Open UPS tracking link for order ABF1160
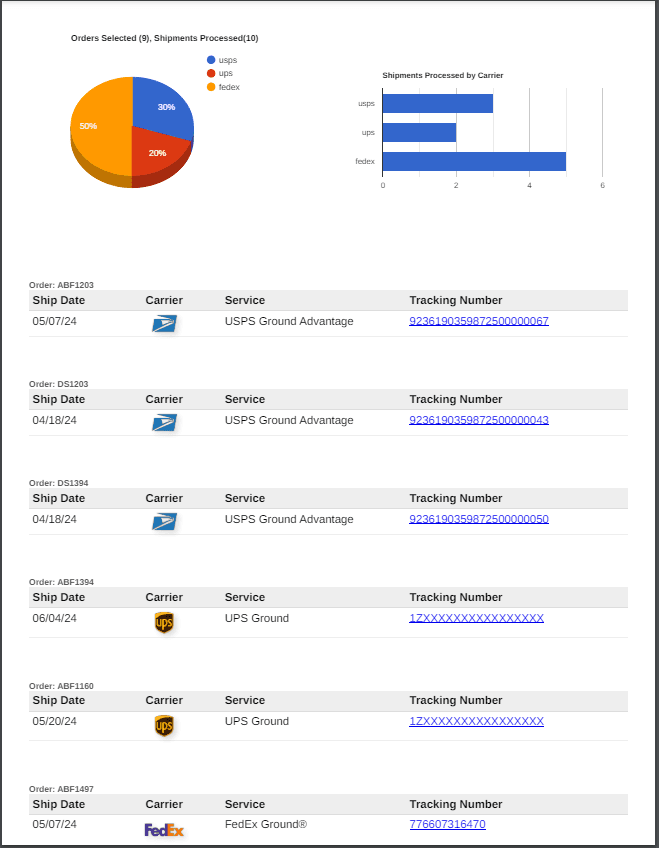Screen dimensions: 659x848 point(476,721)
